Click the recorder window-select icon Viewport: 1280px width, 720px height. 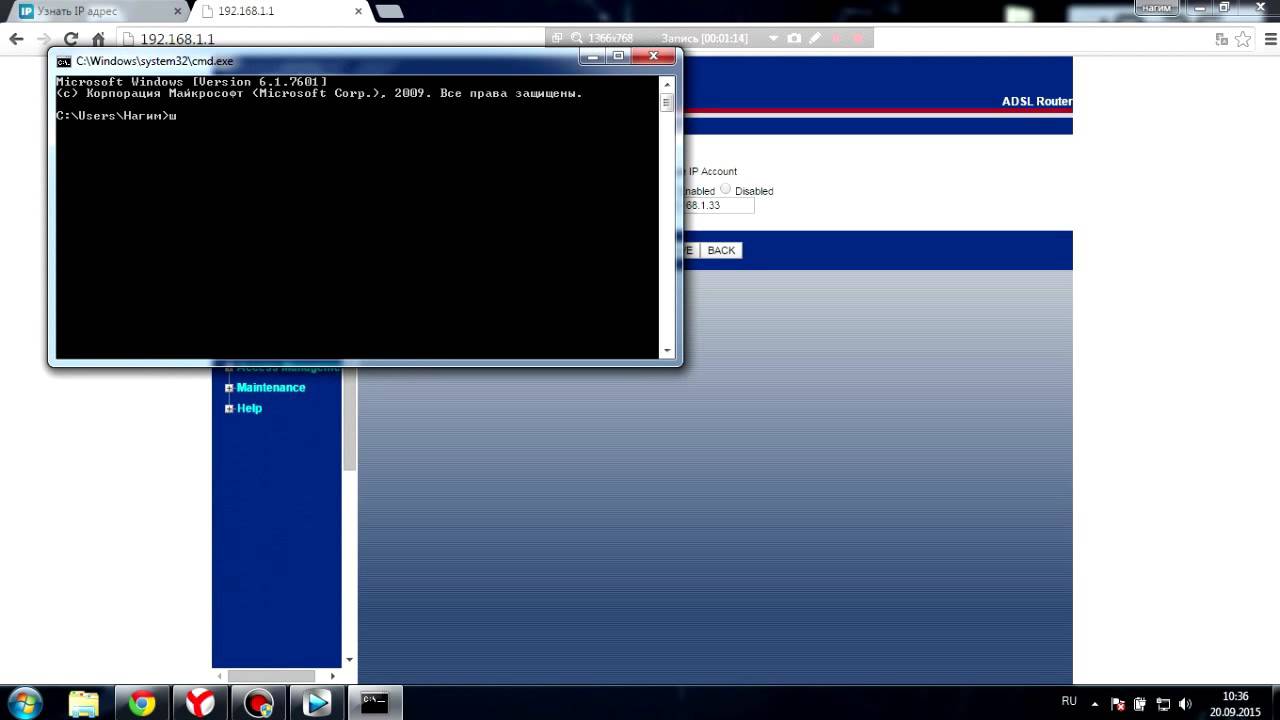pos(557,38)
